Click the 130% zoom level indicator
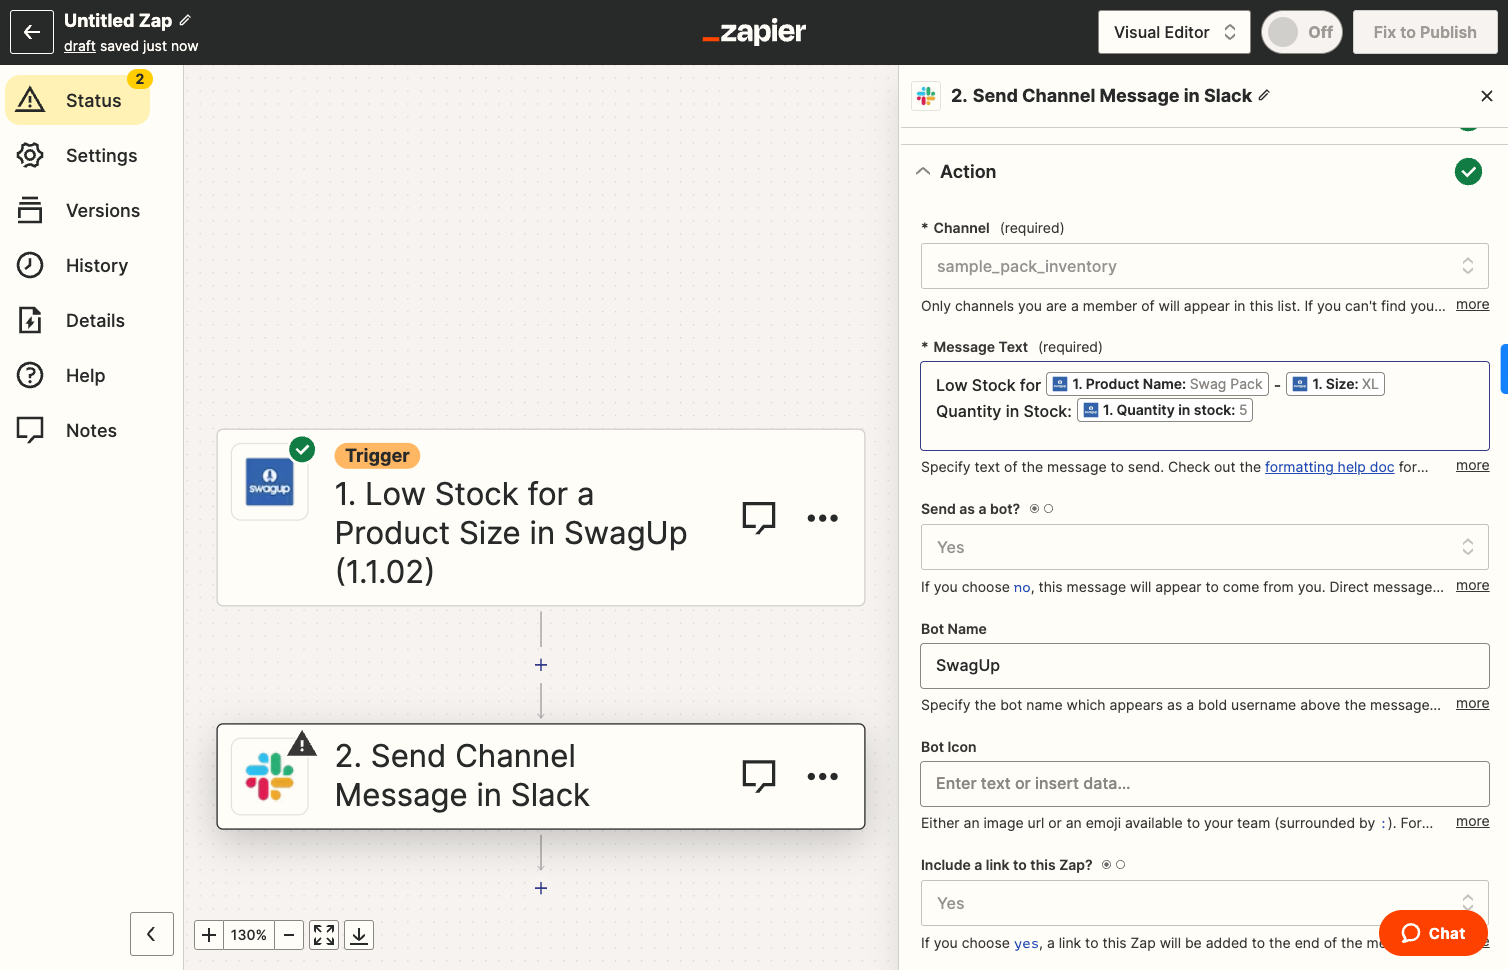This screenshot has width=1508, height=970. coord(249,935)
